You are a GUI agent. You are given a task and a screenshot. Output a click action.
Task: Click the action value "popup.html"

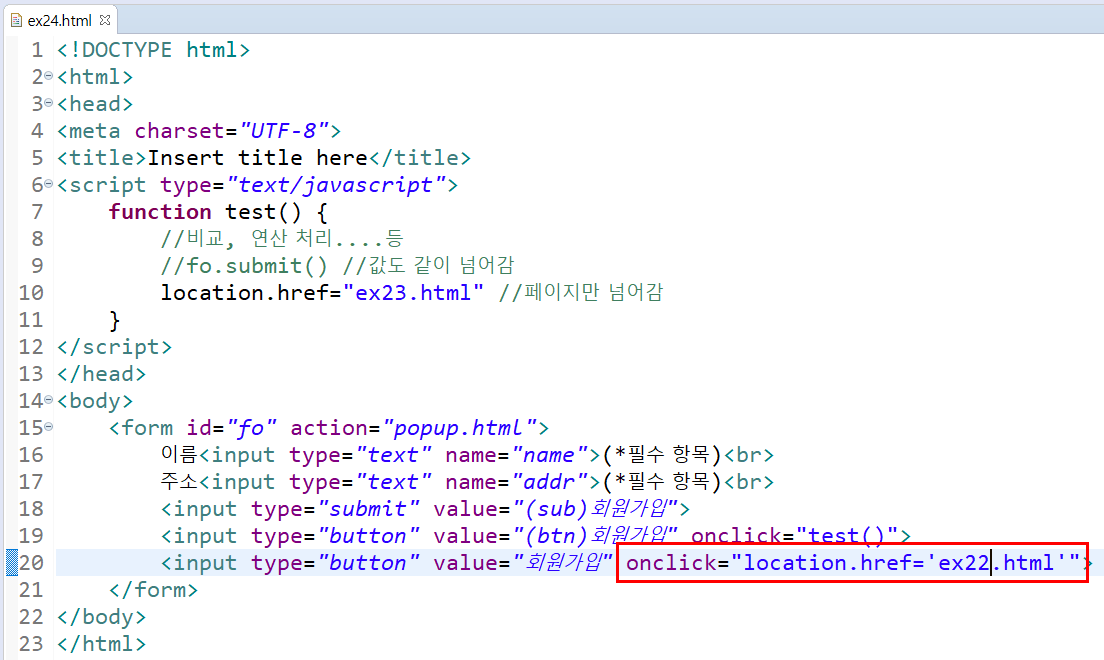click(459, 428)
